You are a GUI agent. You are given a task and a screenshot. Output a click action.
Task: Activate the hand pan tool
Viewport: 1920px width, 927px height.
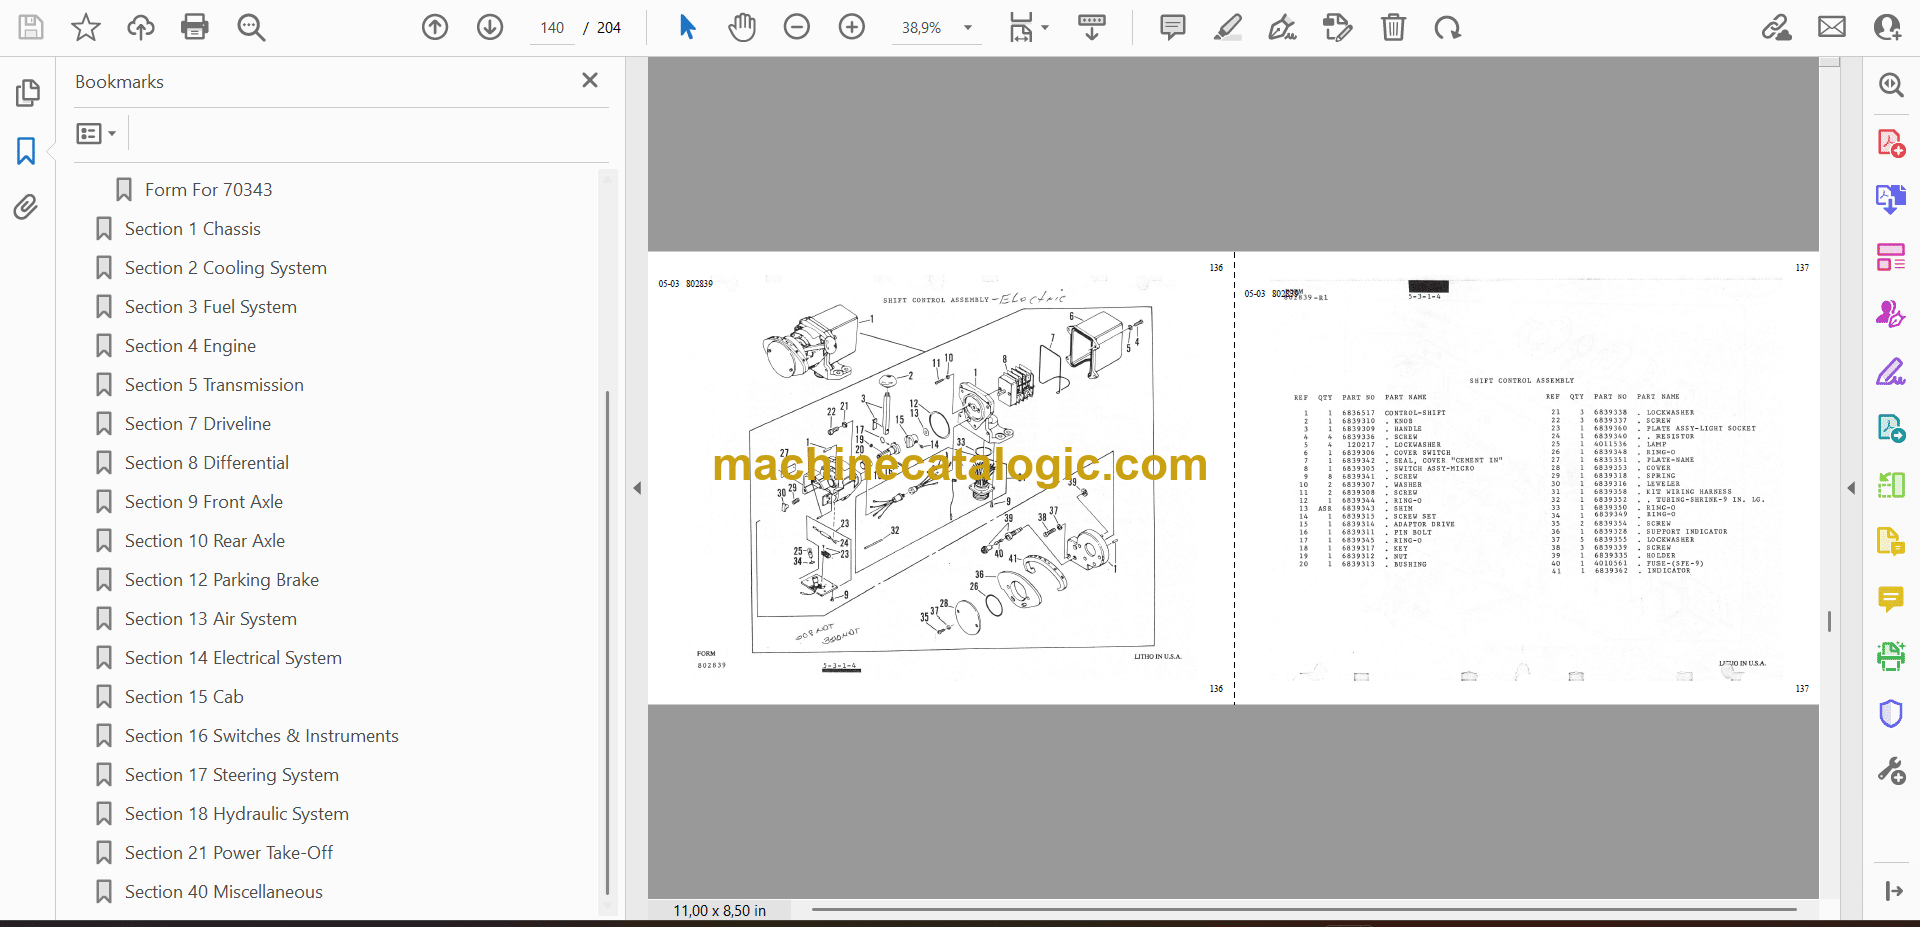(742, 27)
